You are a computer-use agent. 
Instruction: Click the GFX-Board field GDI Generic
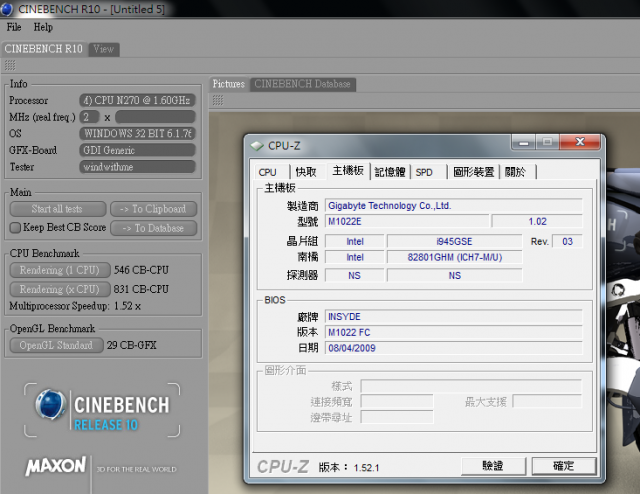click(137, 150)
